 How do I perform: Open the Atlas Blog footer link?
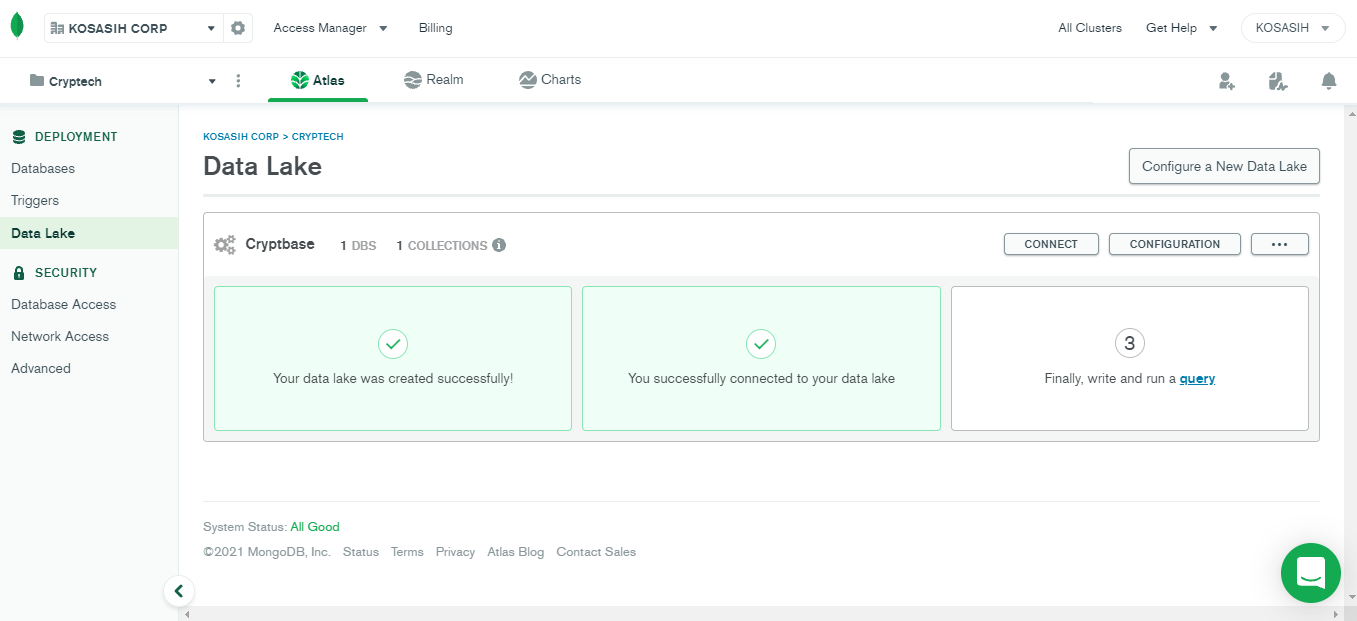tap(516, 552)
